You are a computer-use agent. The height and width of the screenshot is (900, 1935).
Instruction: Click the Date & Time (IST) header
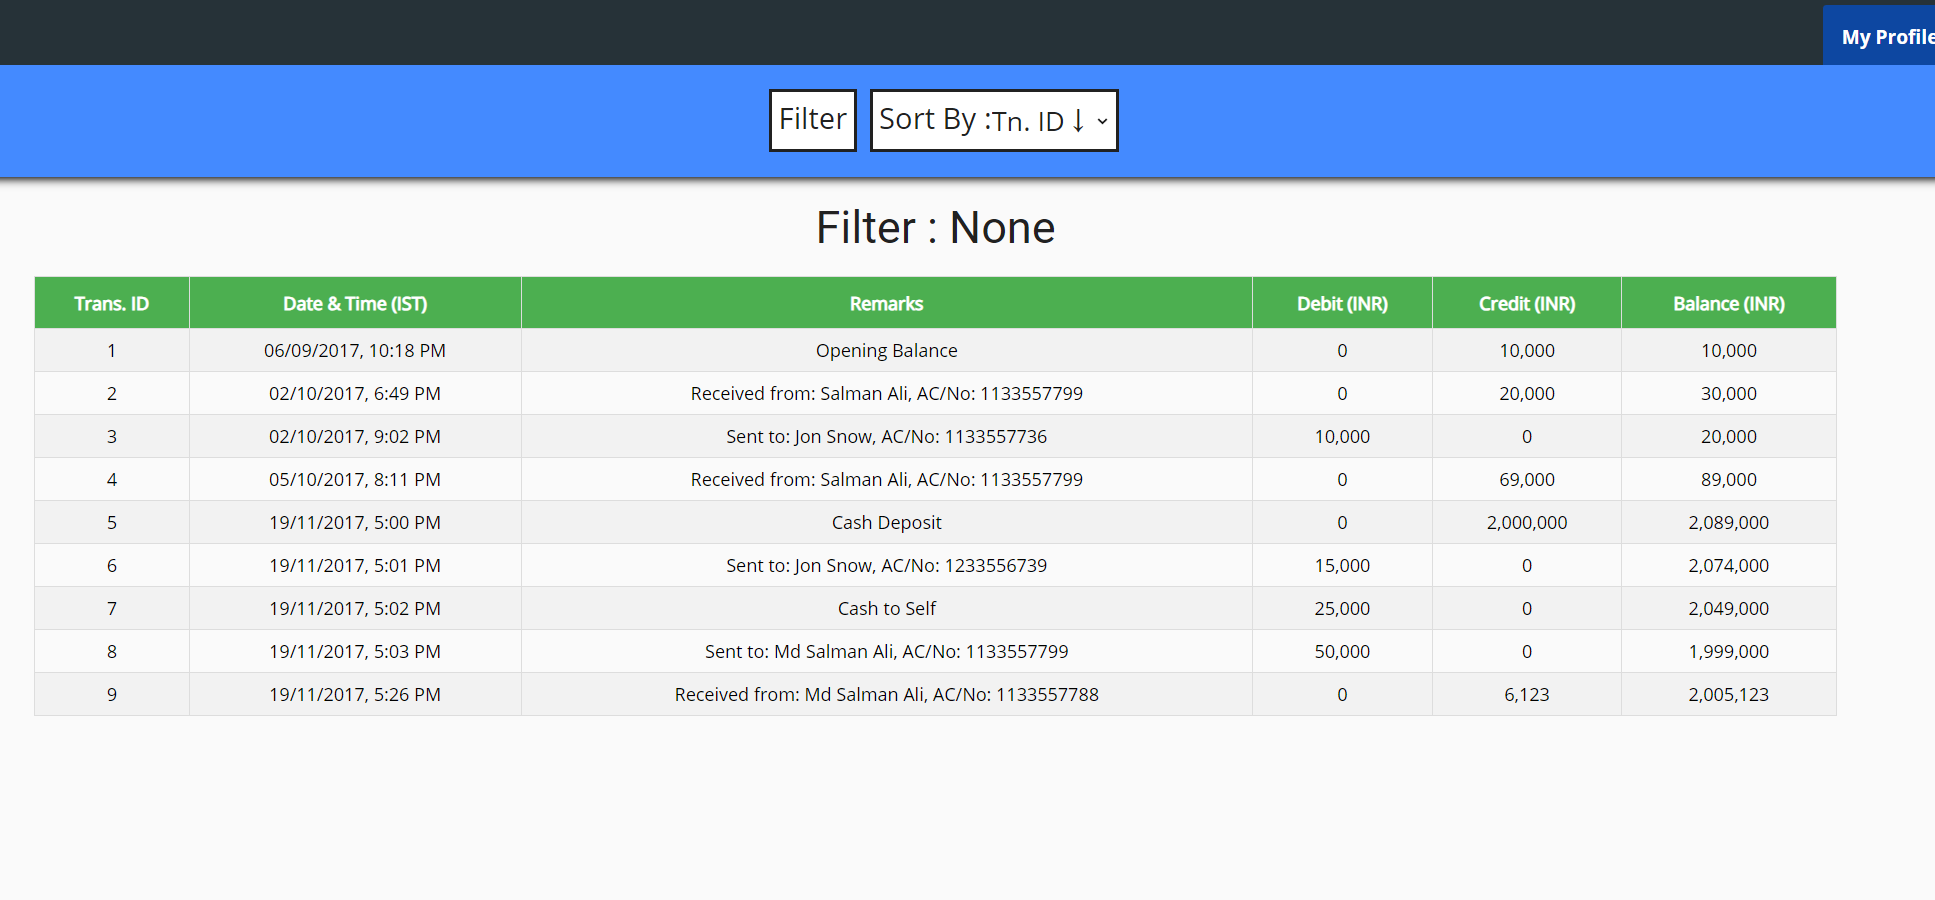[x=355, y=304]
